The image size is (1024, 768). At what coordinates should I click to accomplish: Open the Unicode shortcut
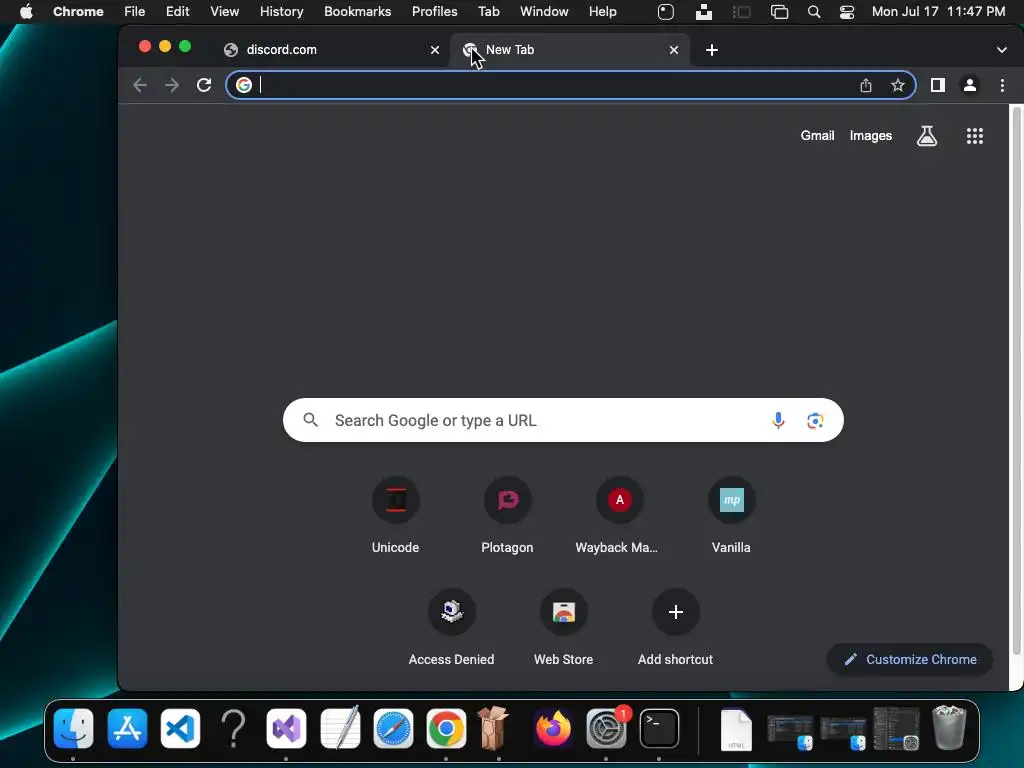[395, 516]
